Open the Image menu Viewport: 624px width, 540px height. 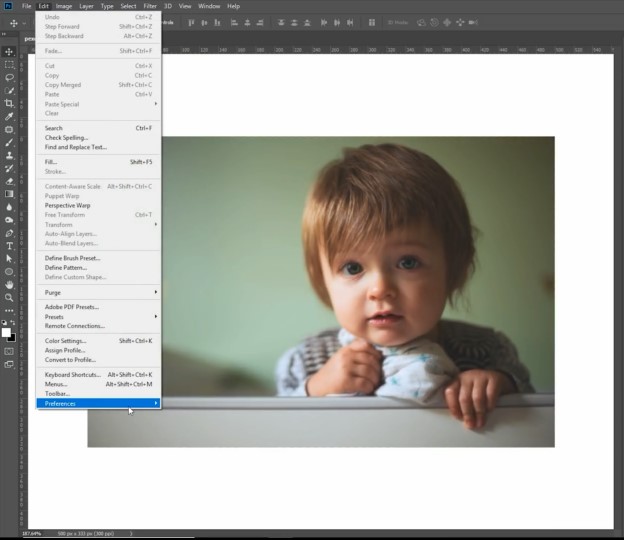tap(64, 6)
